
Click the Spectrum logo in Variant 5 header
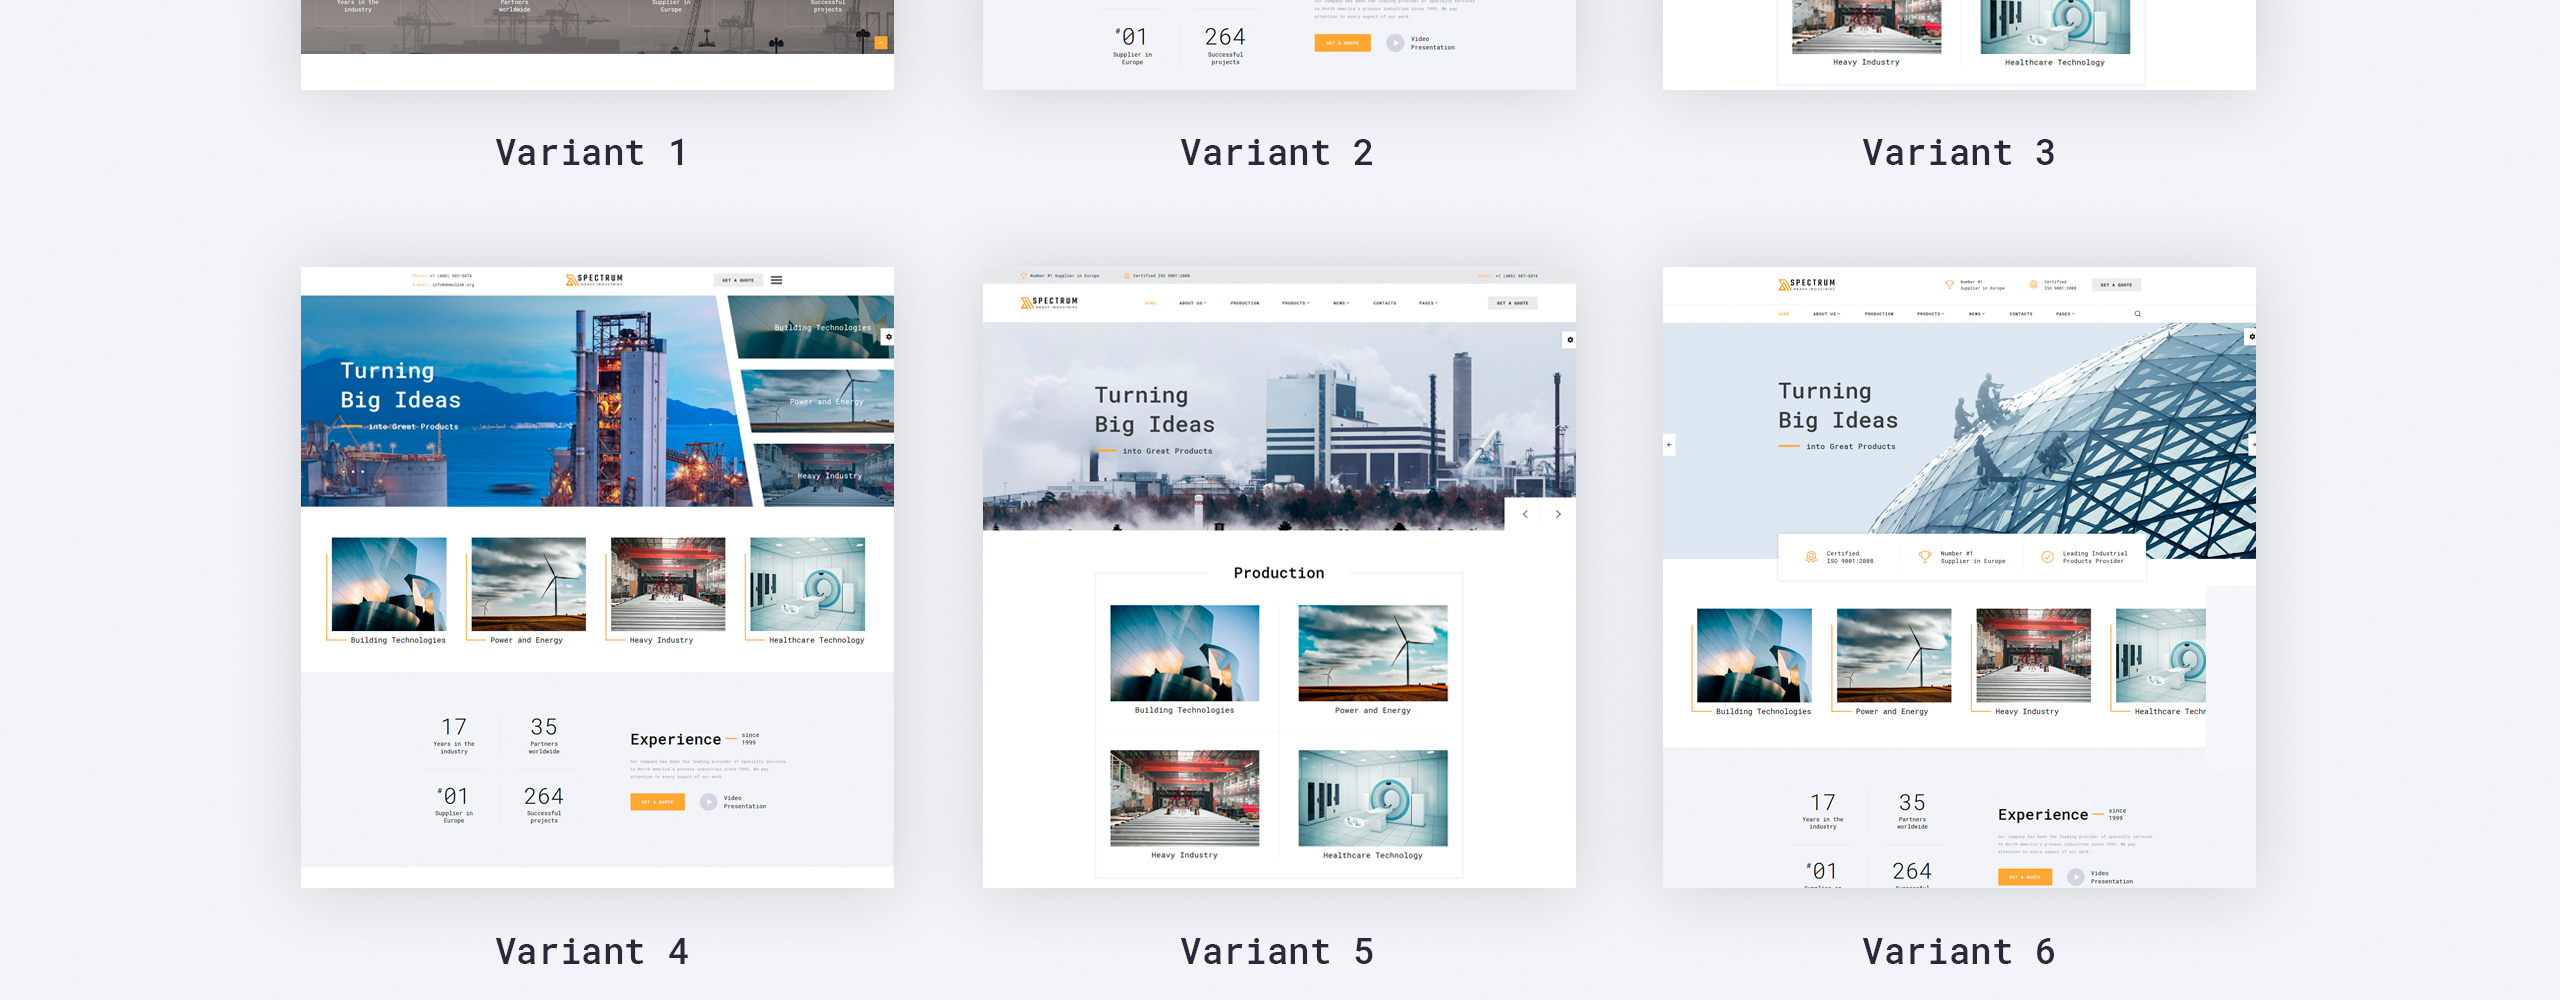pos(1049,302)
